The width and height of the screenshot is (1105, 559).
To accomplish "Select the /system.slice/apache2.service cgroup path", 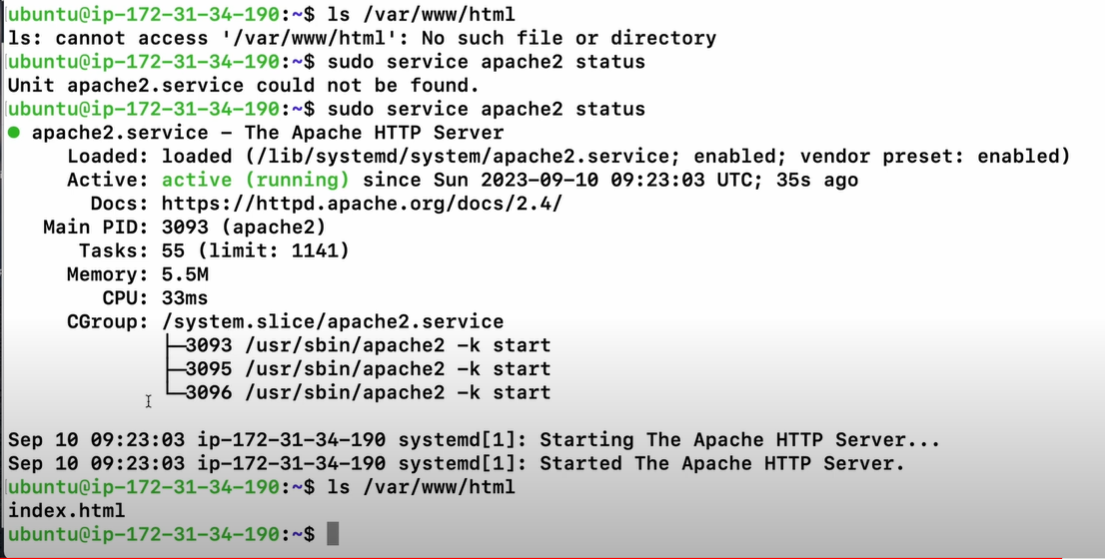I will 333,321.
